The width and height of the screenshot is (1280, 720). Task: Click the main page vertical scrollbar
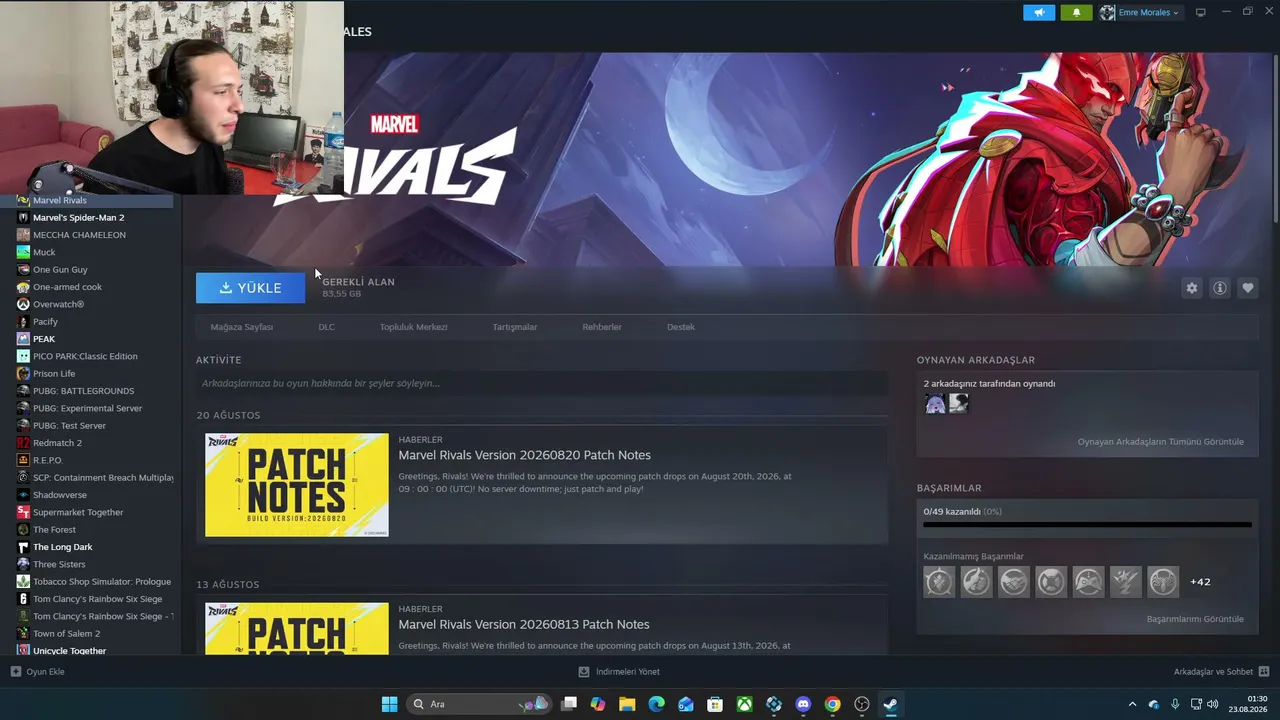coord(1274,137)
